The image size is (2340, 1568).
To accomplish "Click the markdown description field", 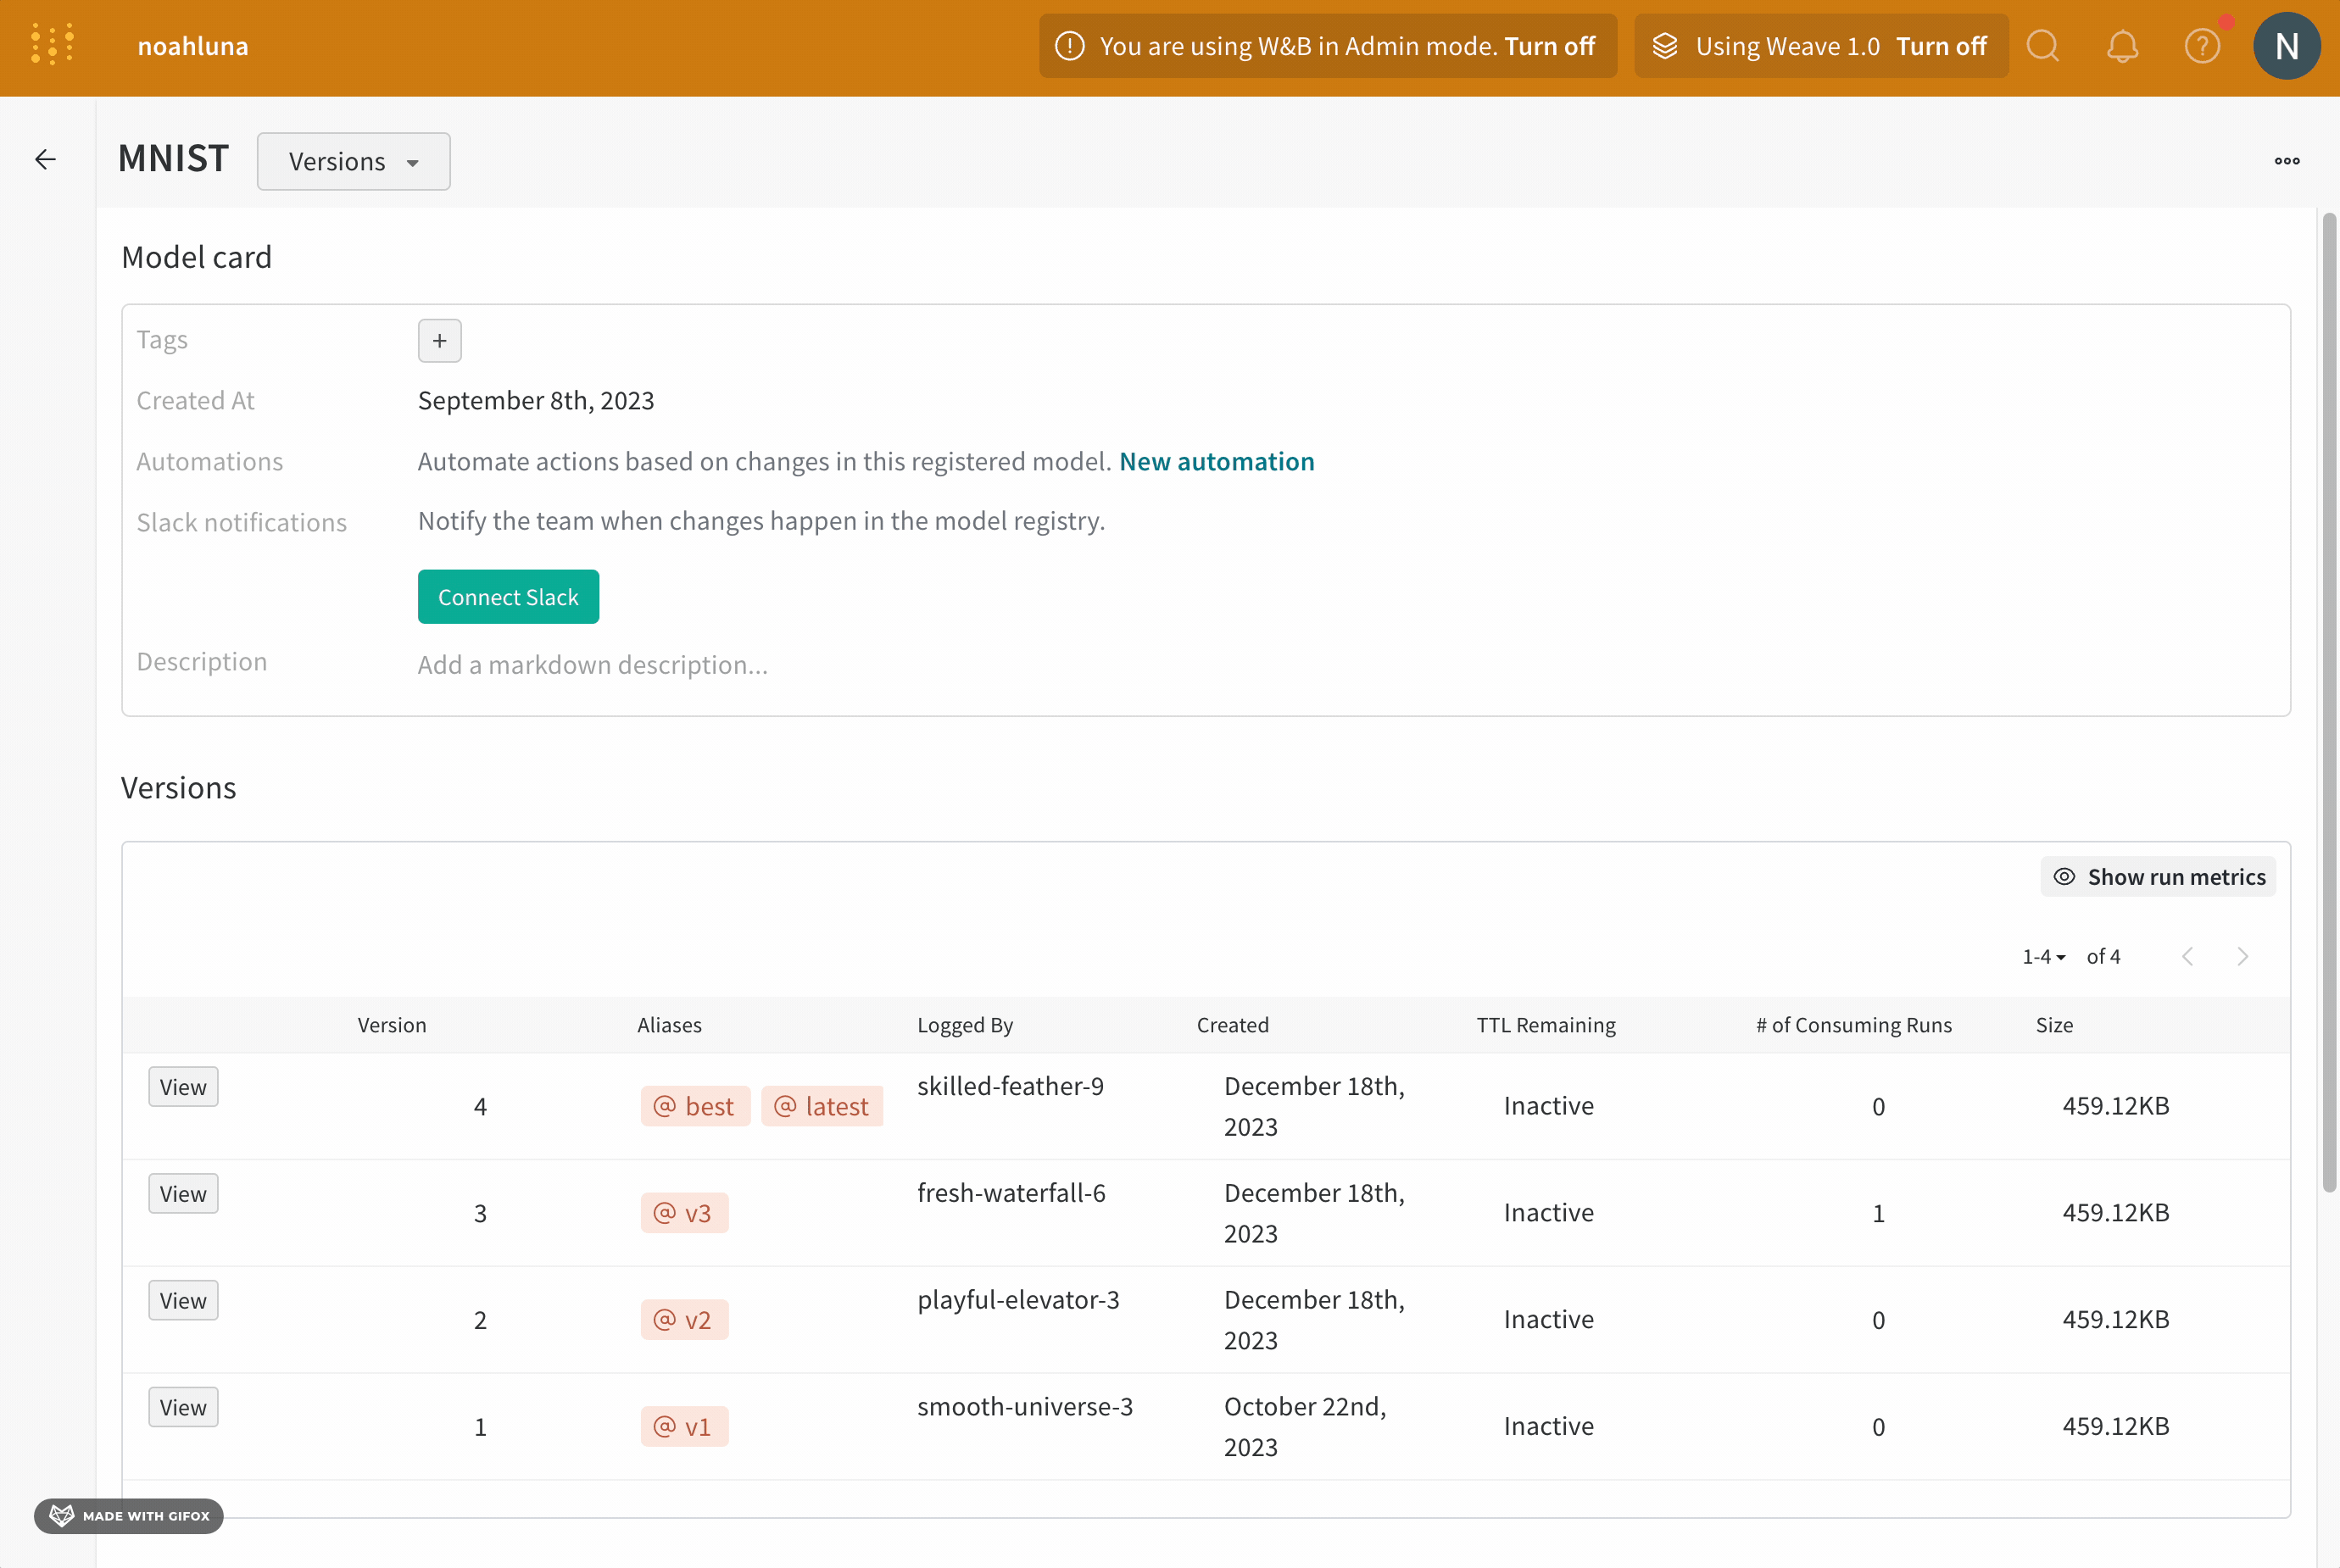I will click(x=593, y=665).
